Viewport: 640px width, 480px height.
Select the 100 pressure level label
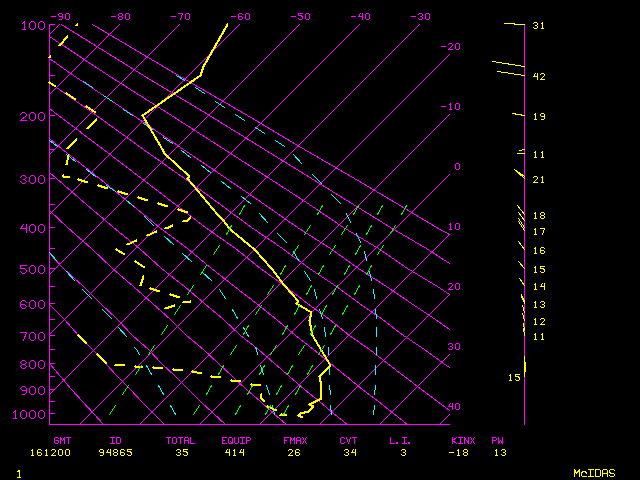point(32,25)
